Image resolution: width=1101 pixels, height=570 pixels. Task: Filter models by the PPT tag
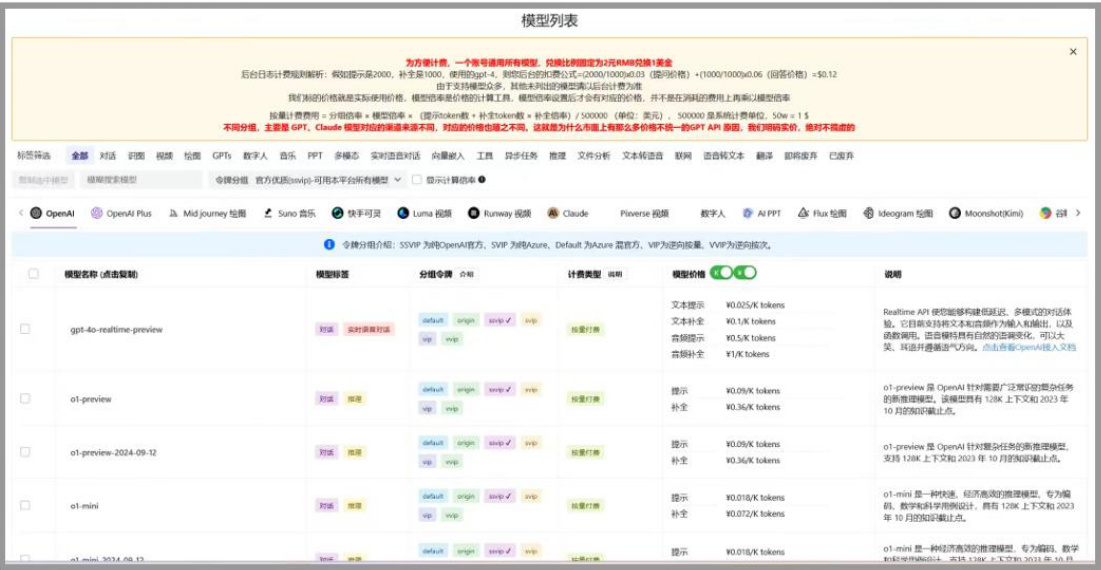coord(315,156)
